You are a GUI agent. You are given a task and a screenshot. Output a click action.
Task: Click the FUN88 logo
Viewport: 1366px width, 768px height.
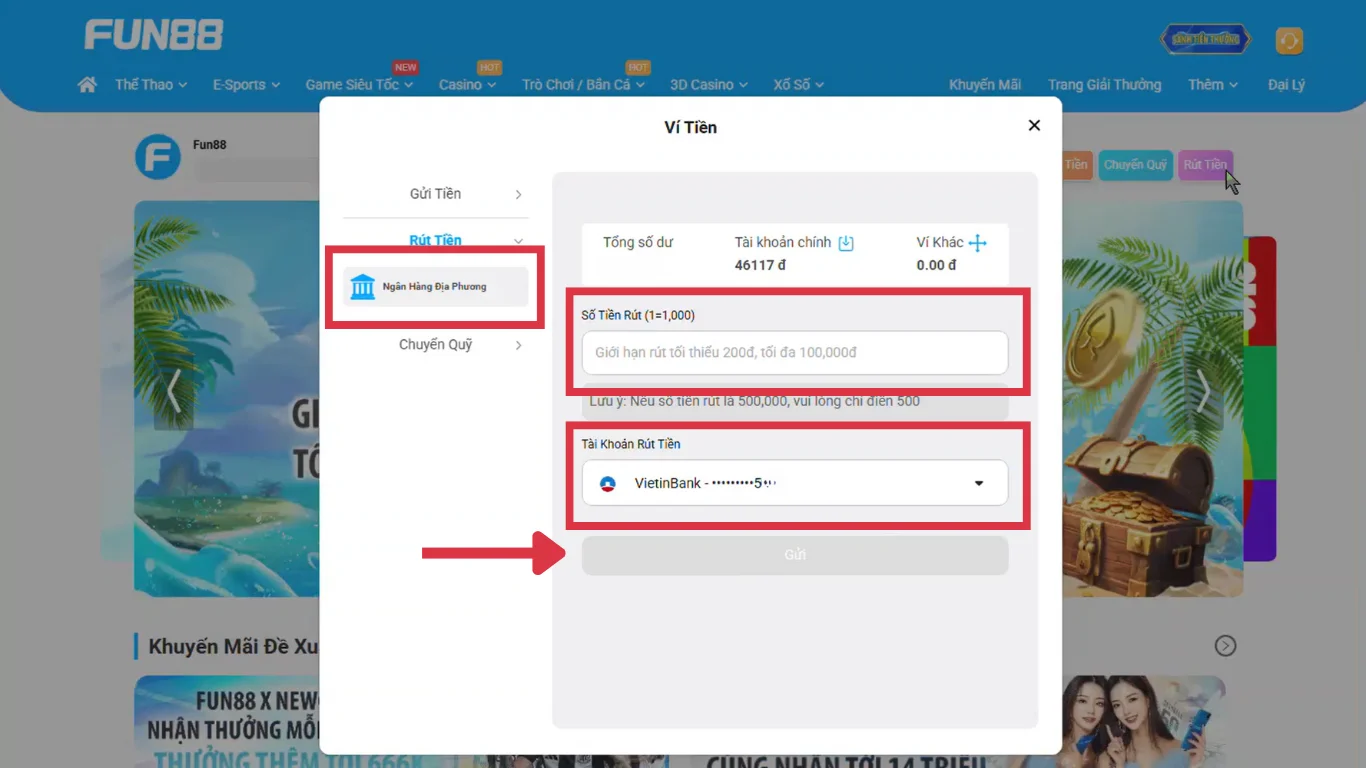[153, 36]
